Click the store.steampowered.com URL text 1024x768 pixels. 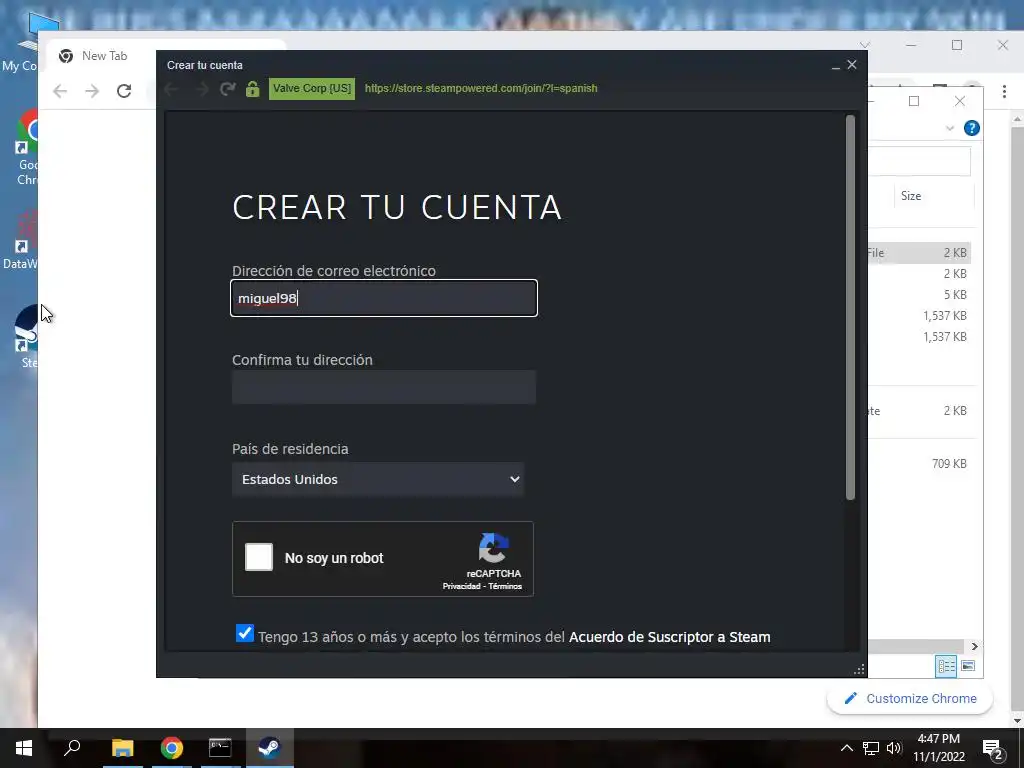[481, 88]
